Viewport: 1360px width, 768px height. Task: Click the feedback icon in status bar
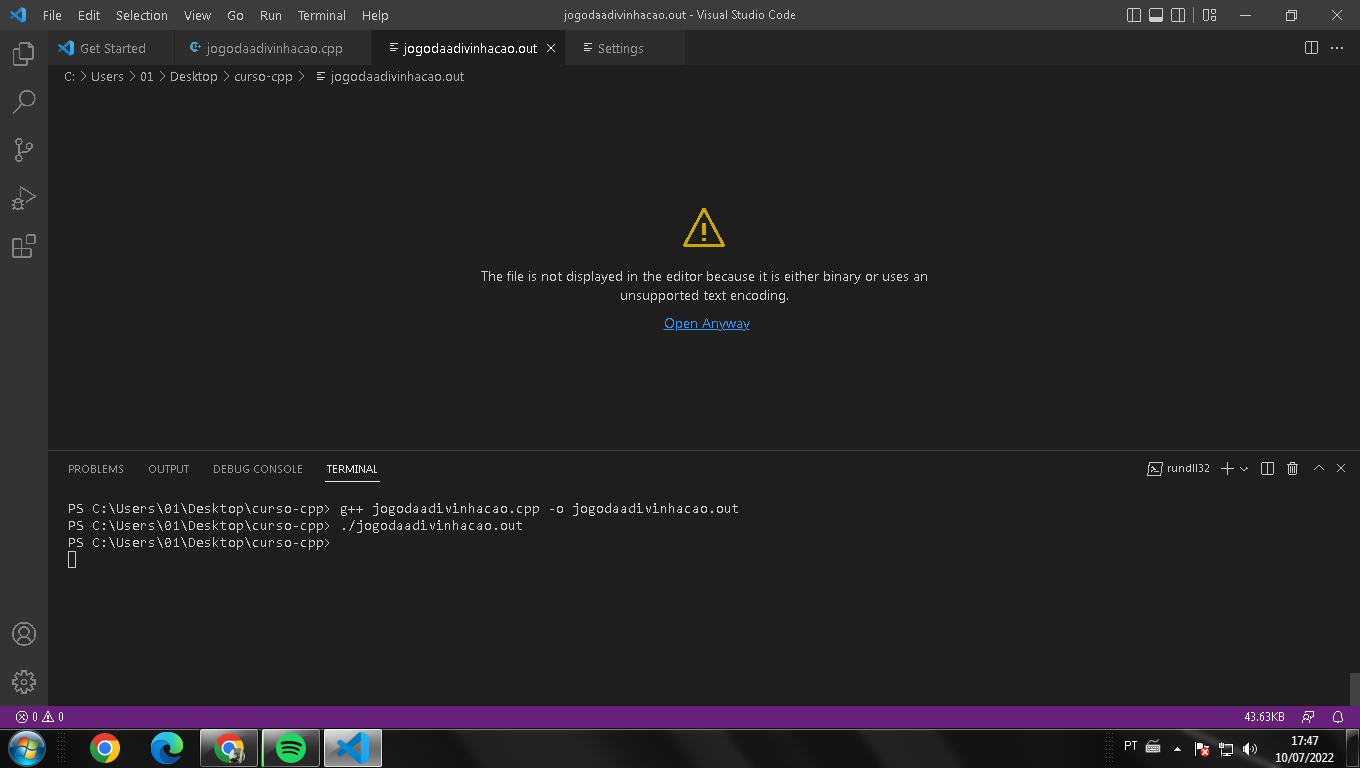[1308, 717]
